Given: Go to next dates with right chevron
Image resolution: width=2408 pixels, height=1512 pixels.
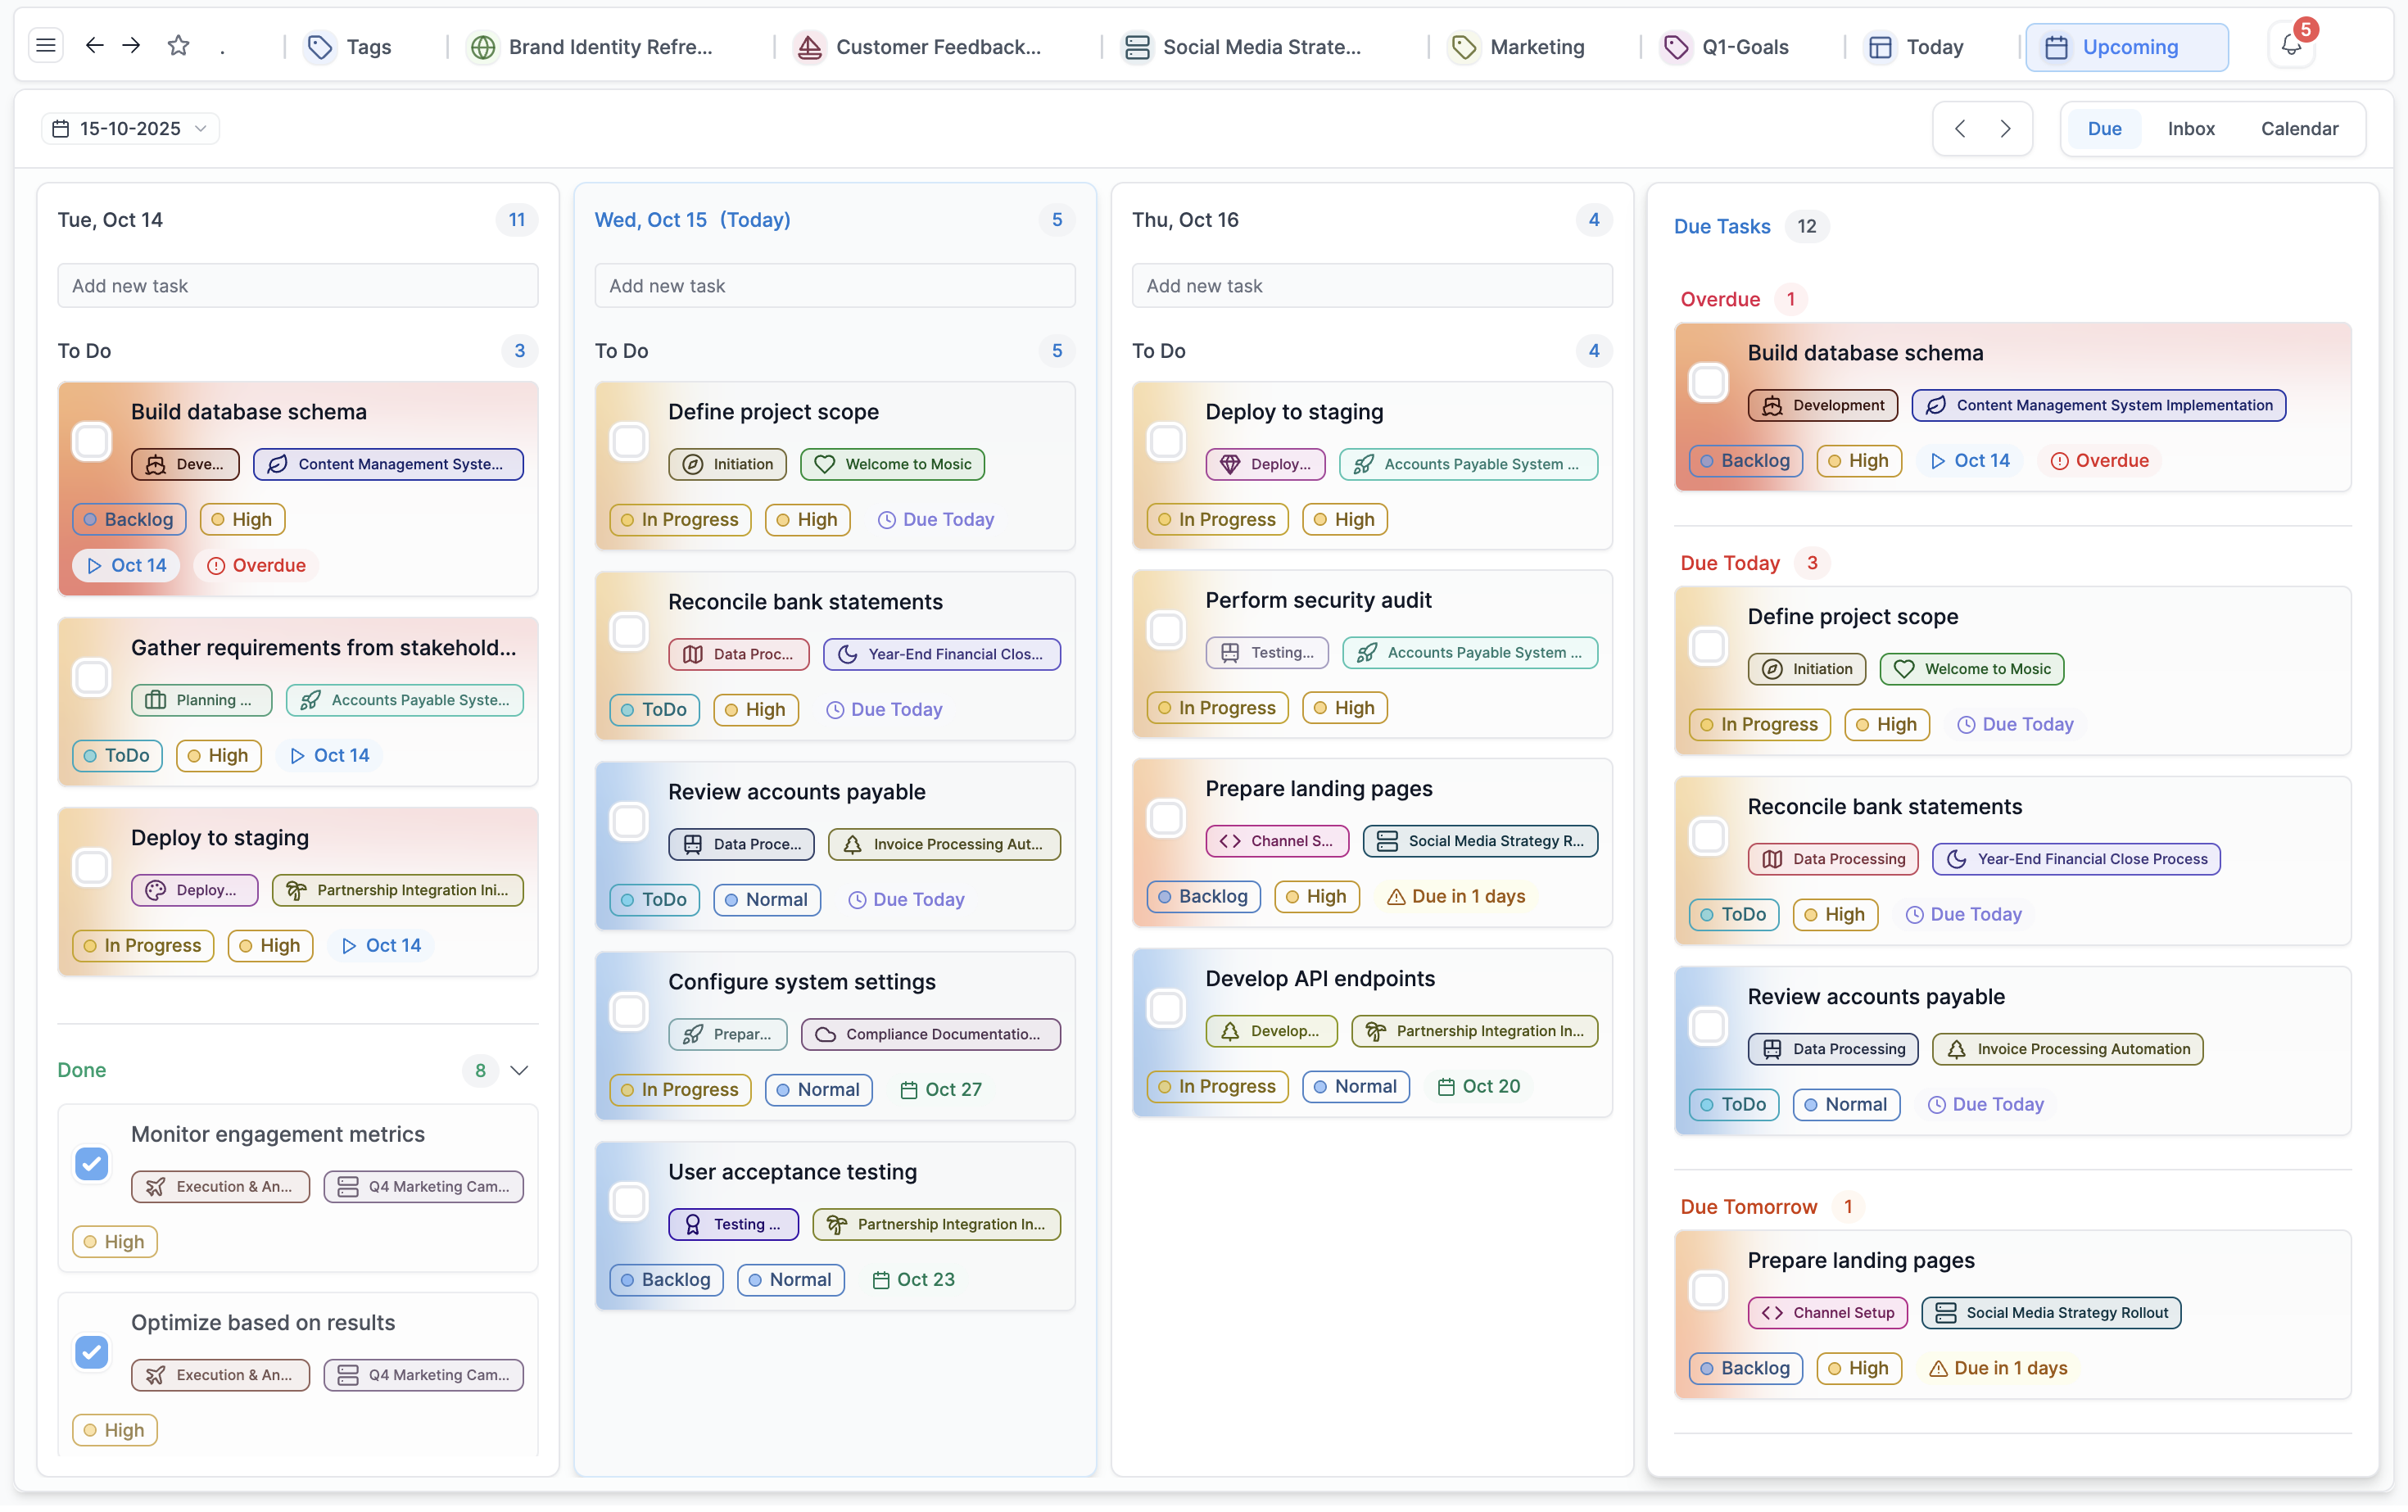Looking at the screenshot, I should tap(2005, 129).
